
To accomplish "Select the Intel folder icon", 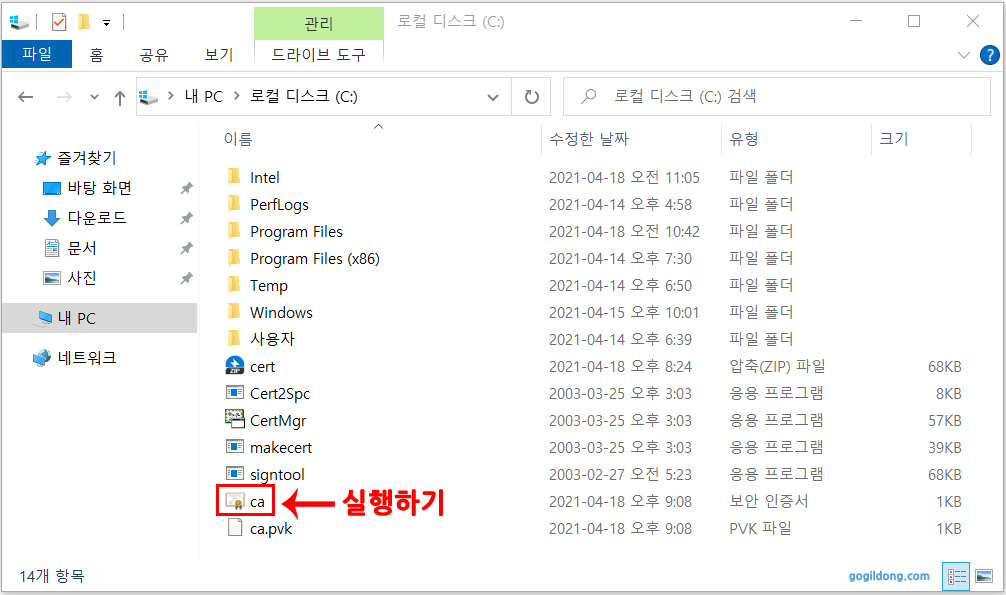I will (234, 177).
